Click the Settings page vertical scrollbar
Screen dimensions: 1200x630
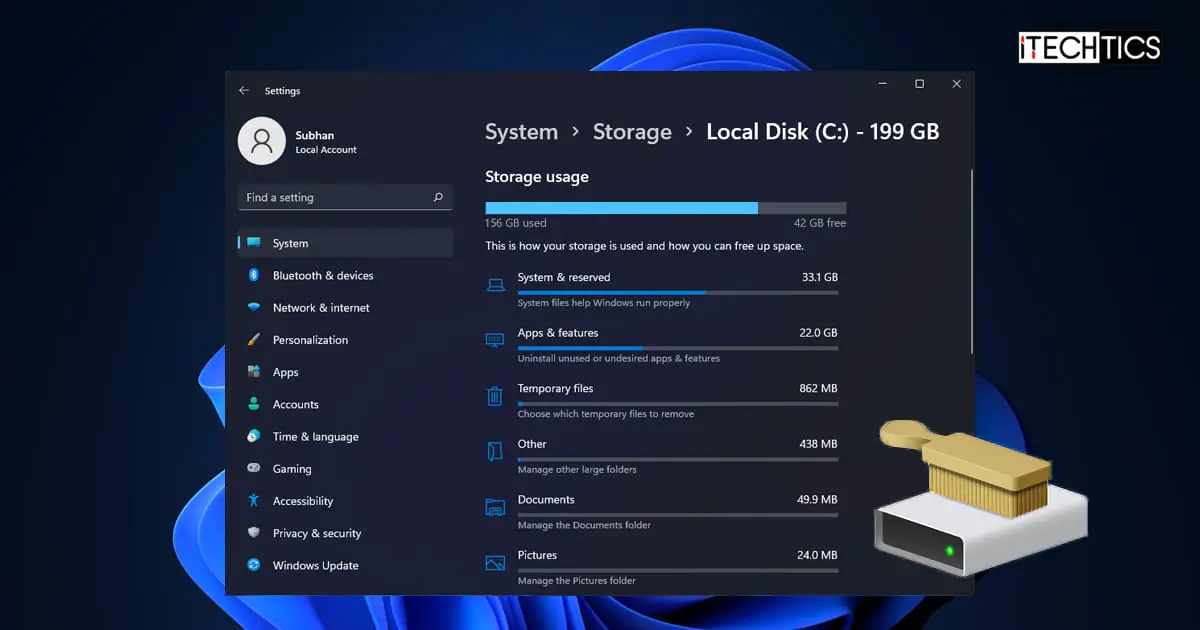(x=971, y=262)
